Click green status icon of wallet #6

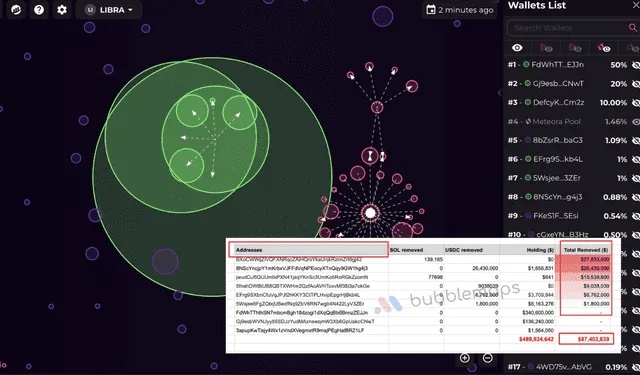coord(528,159)
